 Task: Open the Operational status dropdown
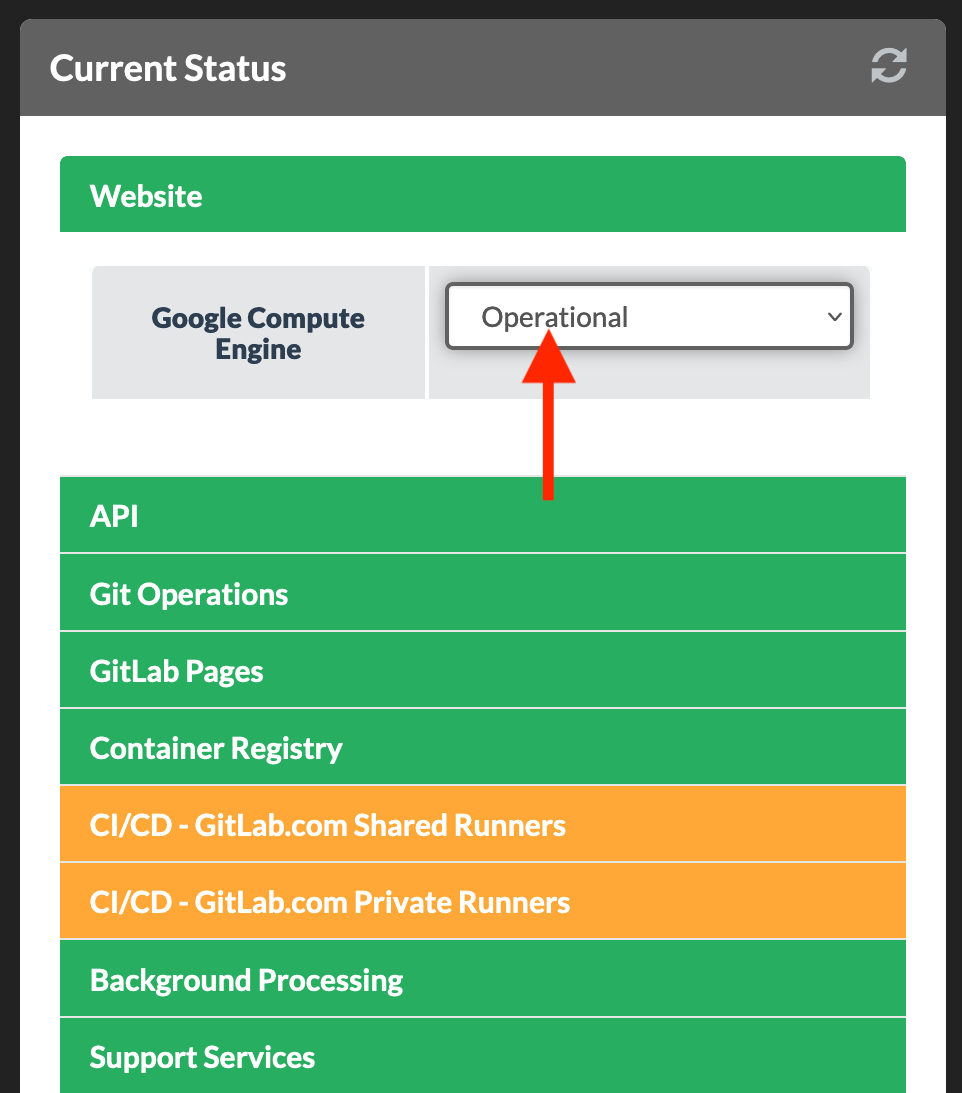tap(630, 317)
